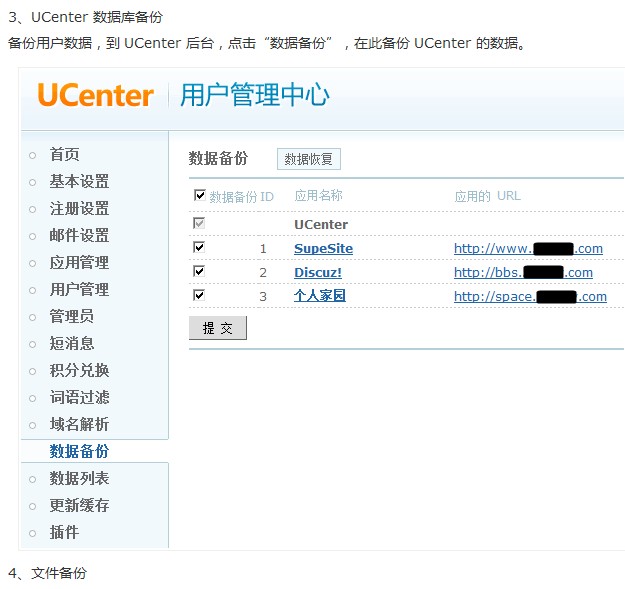Switch to the 数据恢复 tab
Screen dimensions: 625x589
[309, 159]
